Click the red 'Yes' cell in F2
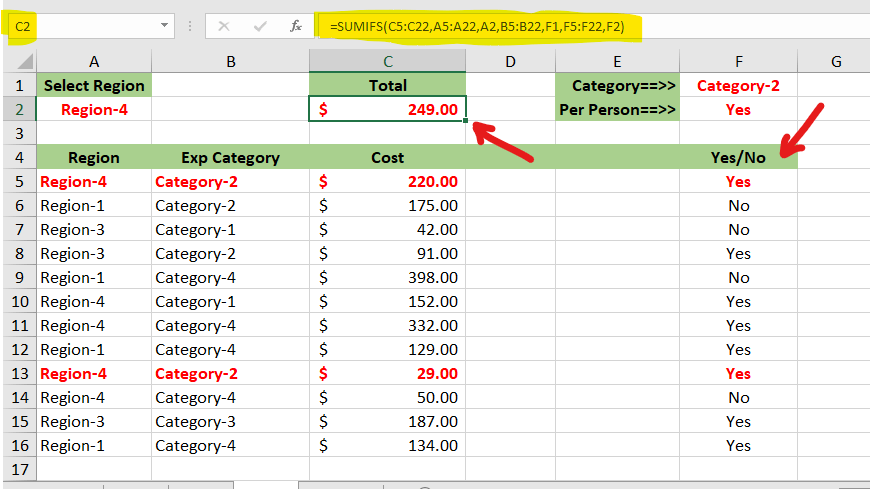This screenshot has height=489, width=870. pos(739,109)
